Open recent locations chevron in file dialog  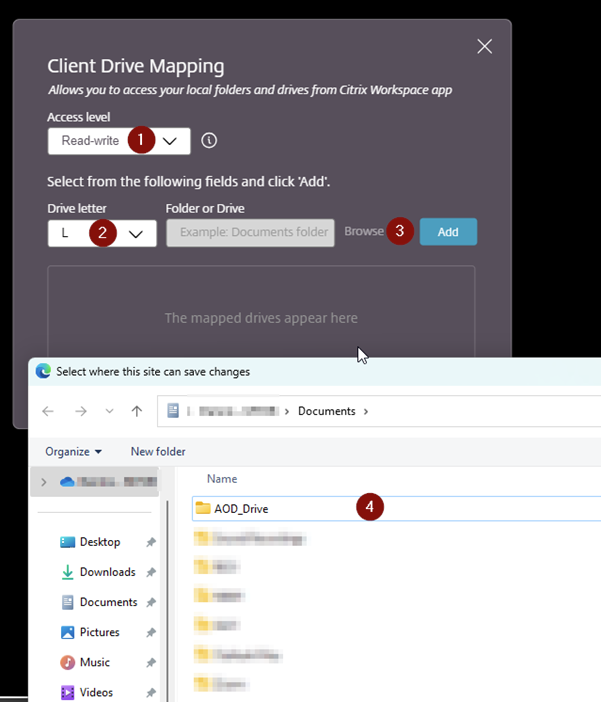(109, 411)
